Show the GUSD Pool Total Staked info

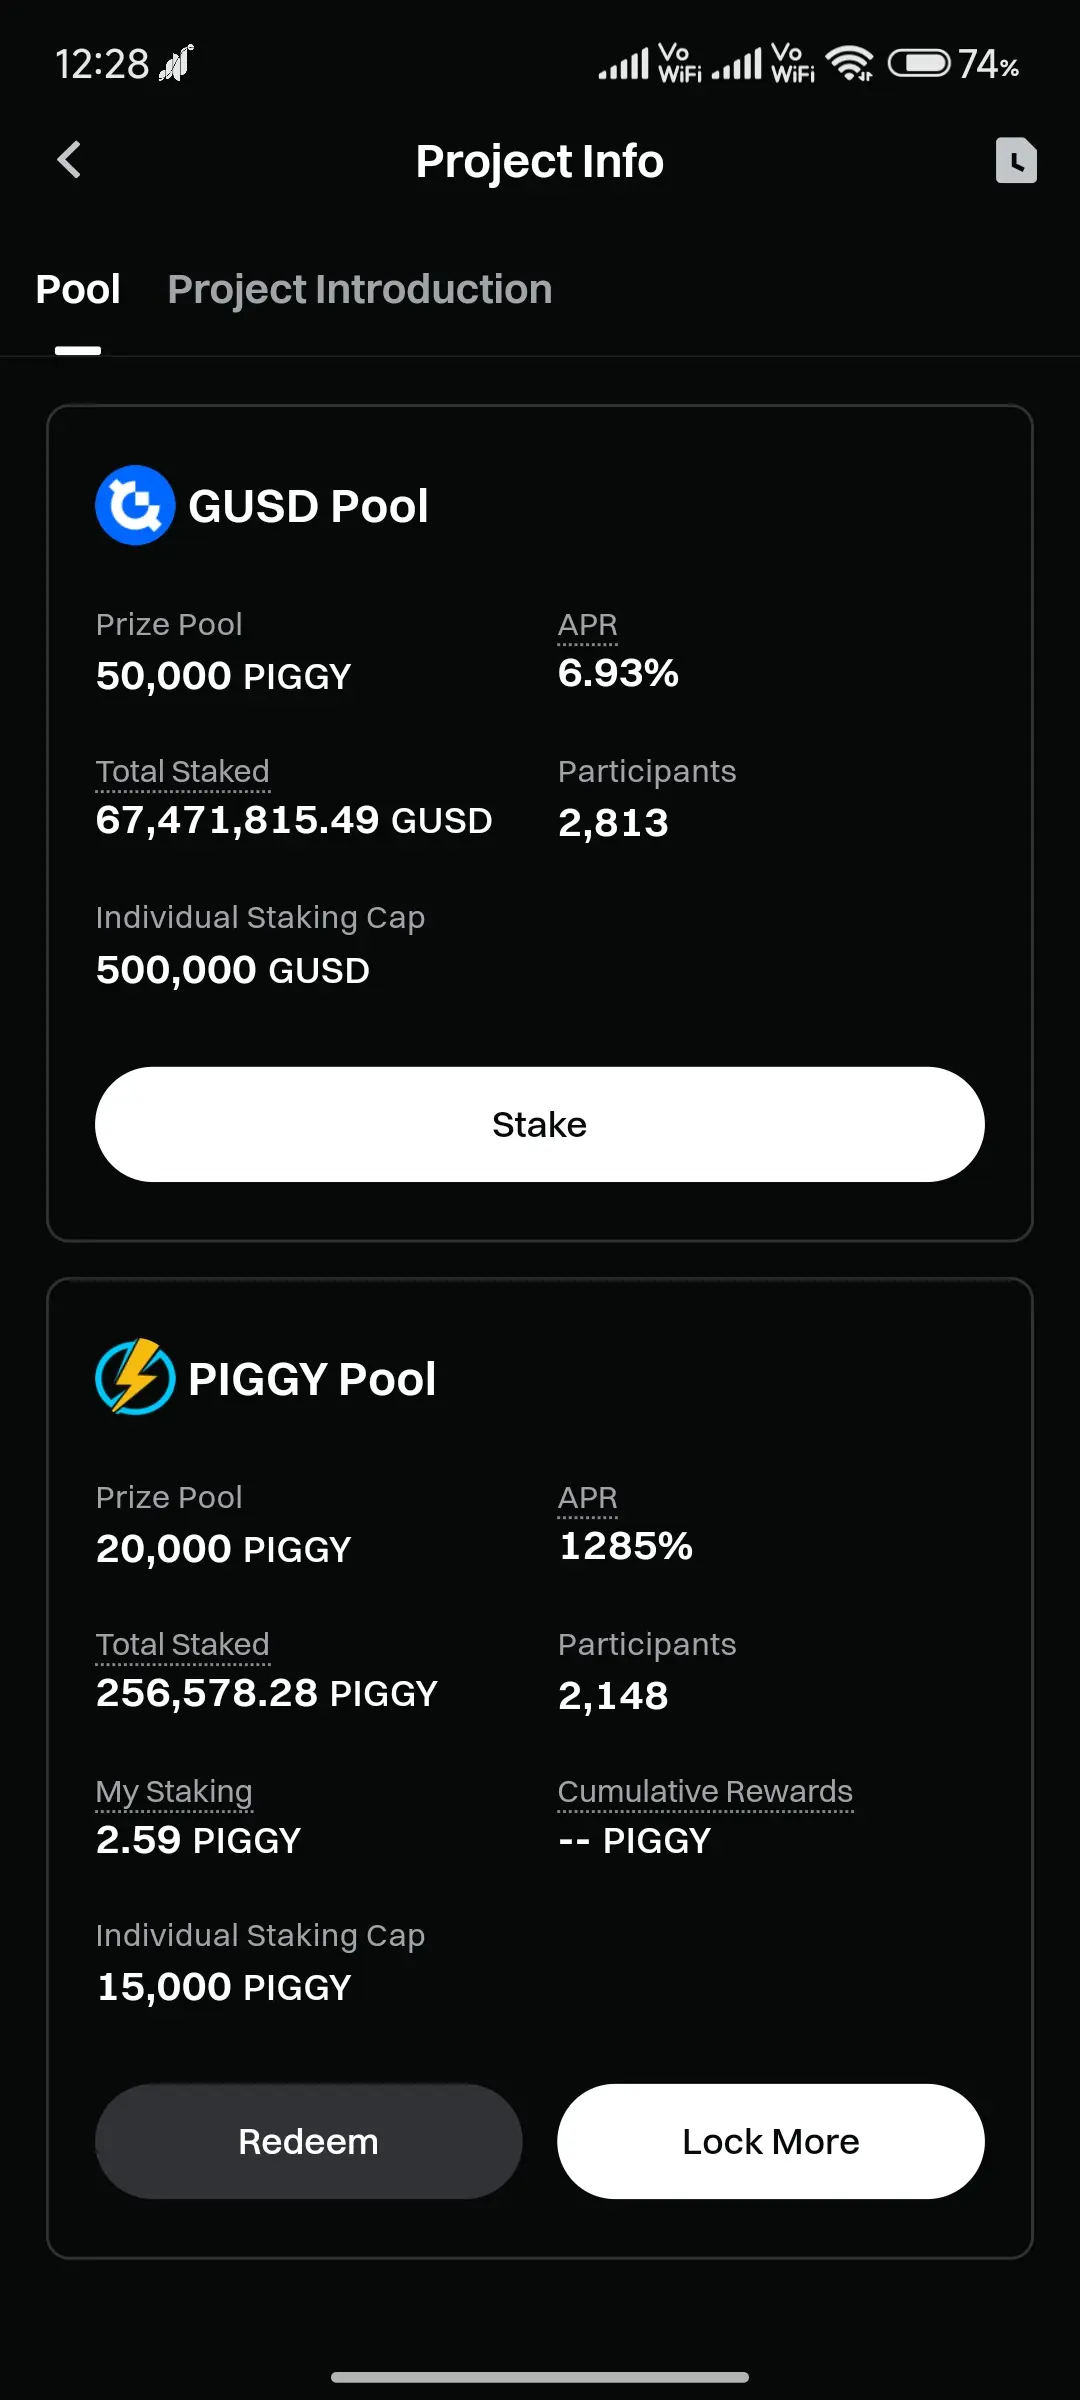click(183, 772)
